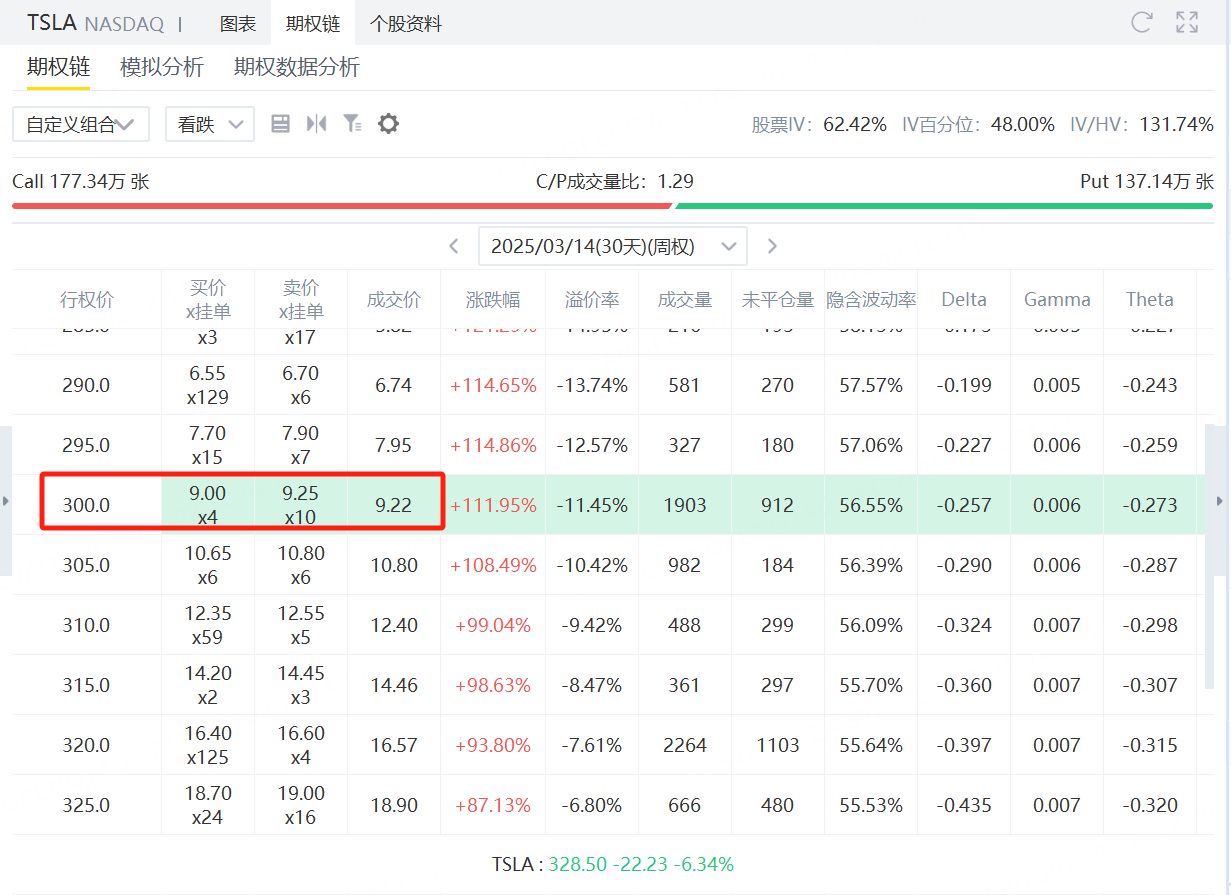1231x895 pixels.
Task: Click ask 7.90 x7 cell
Action: [301, 445]
